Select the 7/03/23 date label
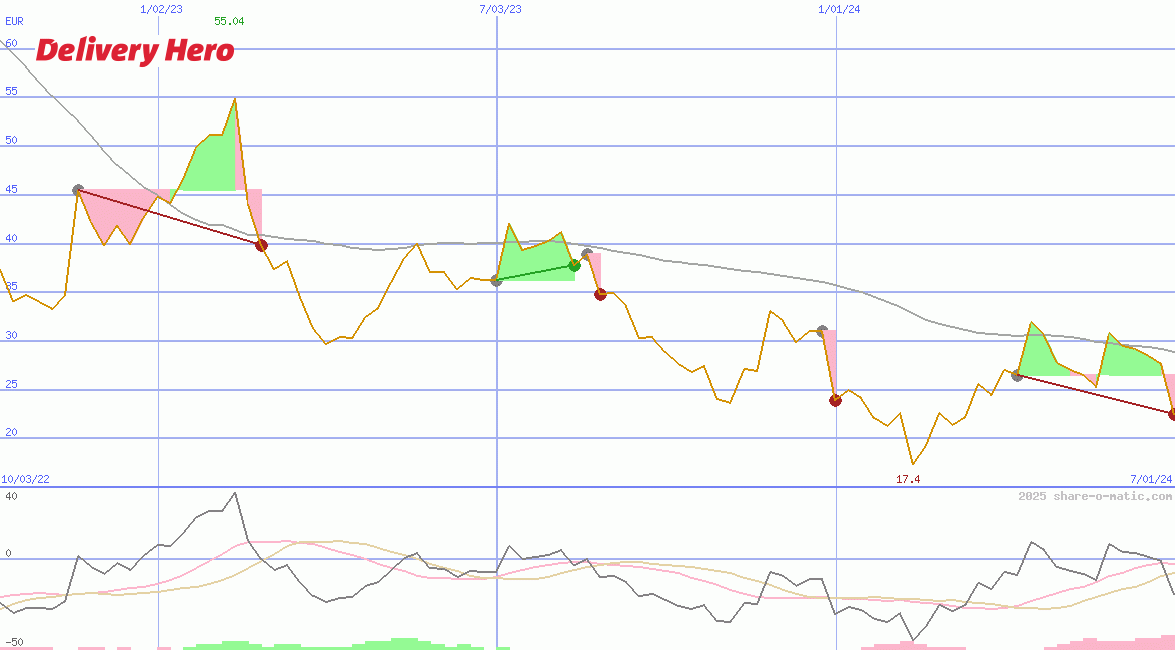The height and width of the screenshot is (650, 1175). point(500,9)
